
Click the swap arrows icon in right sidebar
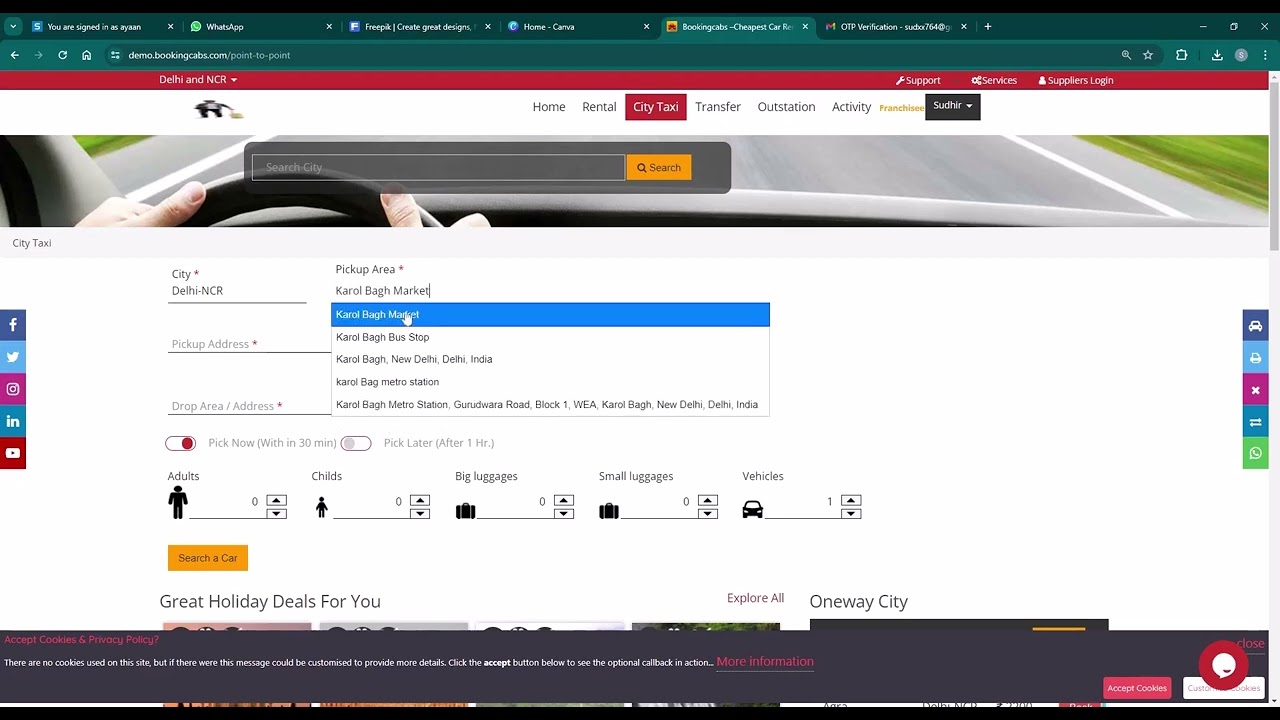tap(1256, 421)
